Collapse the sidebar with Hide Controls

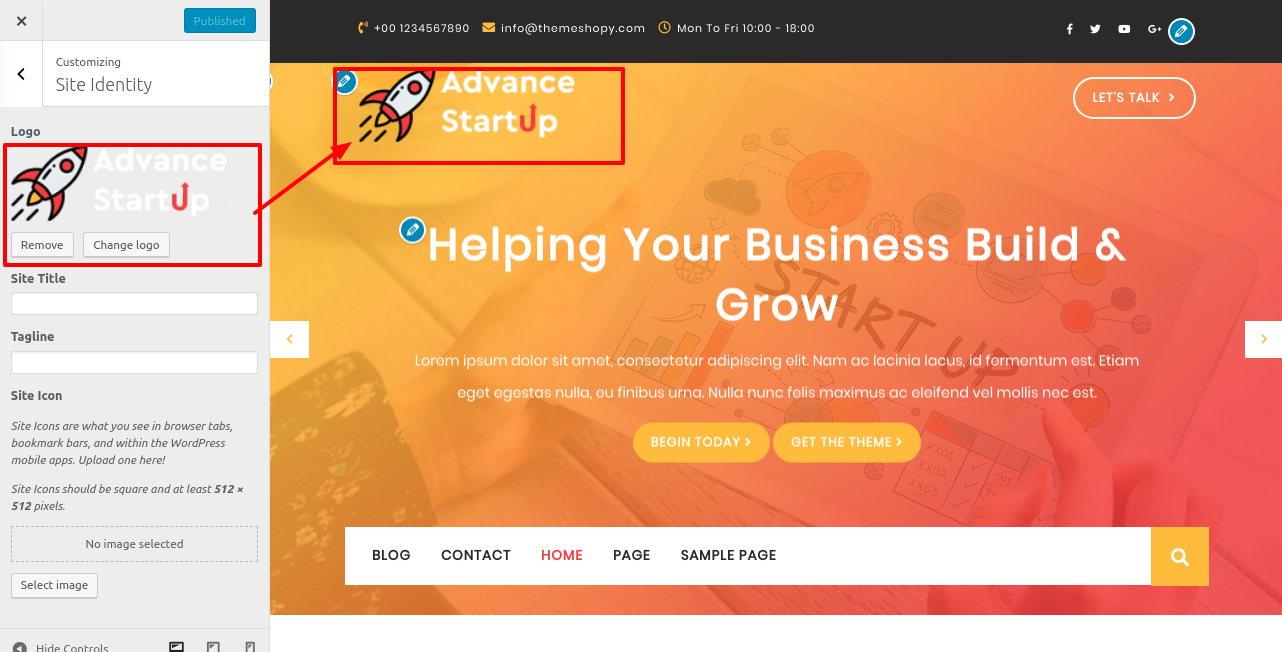(60, 647)
